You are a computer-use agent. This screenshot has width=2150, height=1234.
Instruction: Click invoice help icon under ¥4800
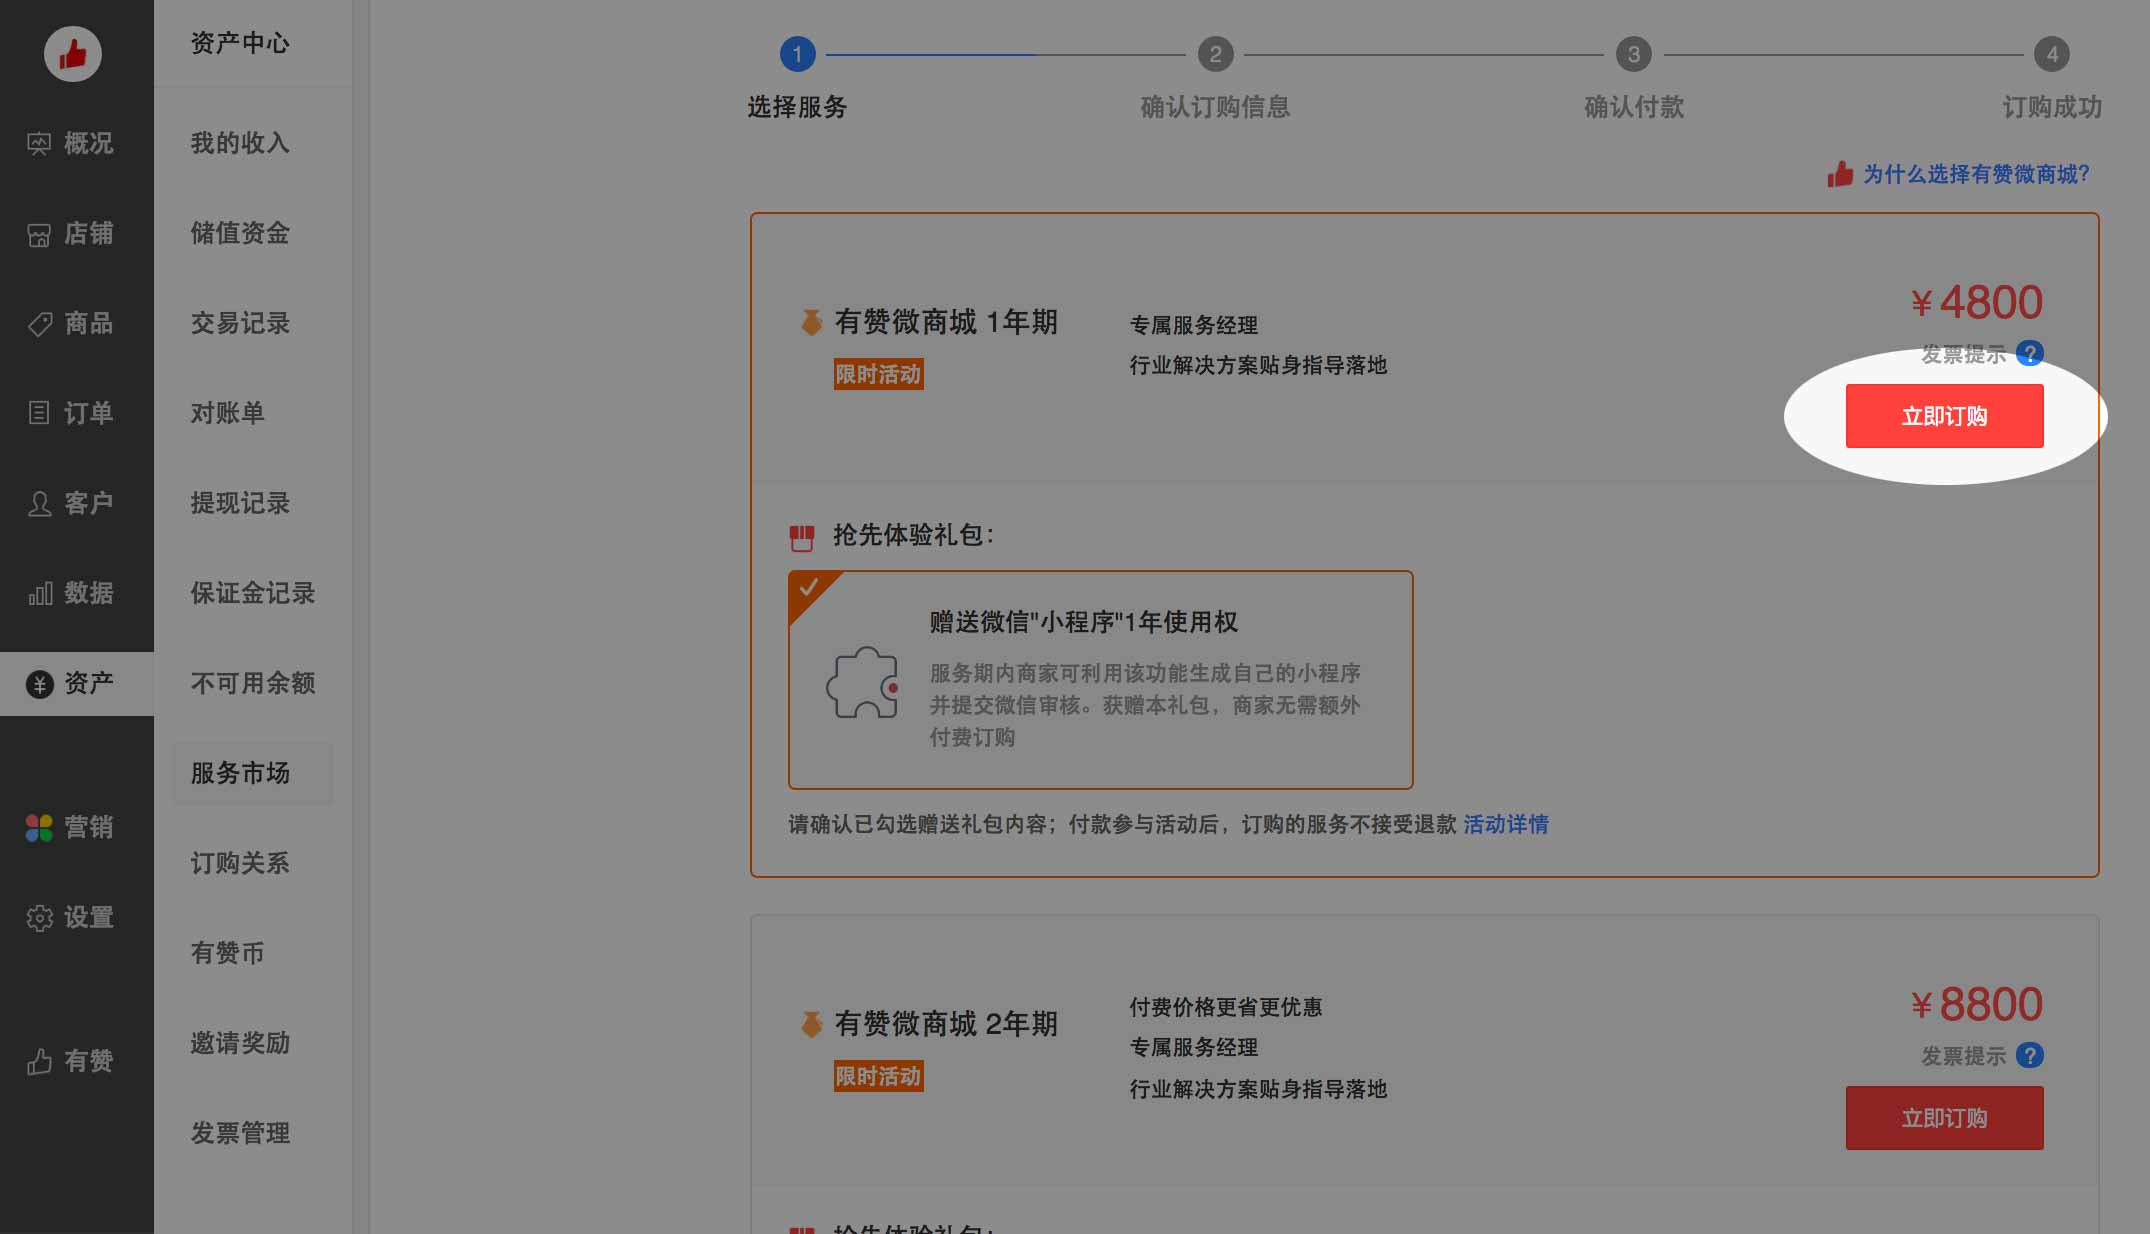pyautogui.click(x=2030, y=353)
